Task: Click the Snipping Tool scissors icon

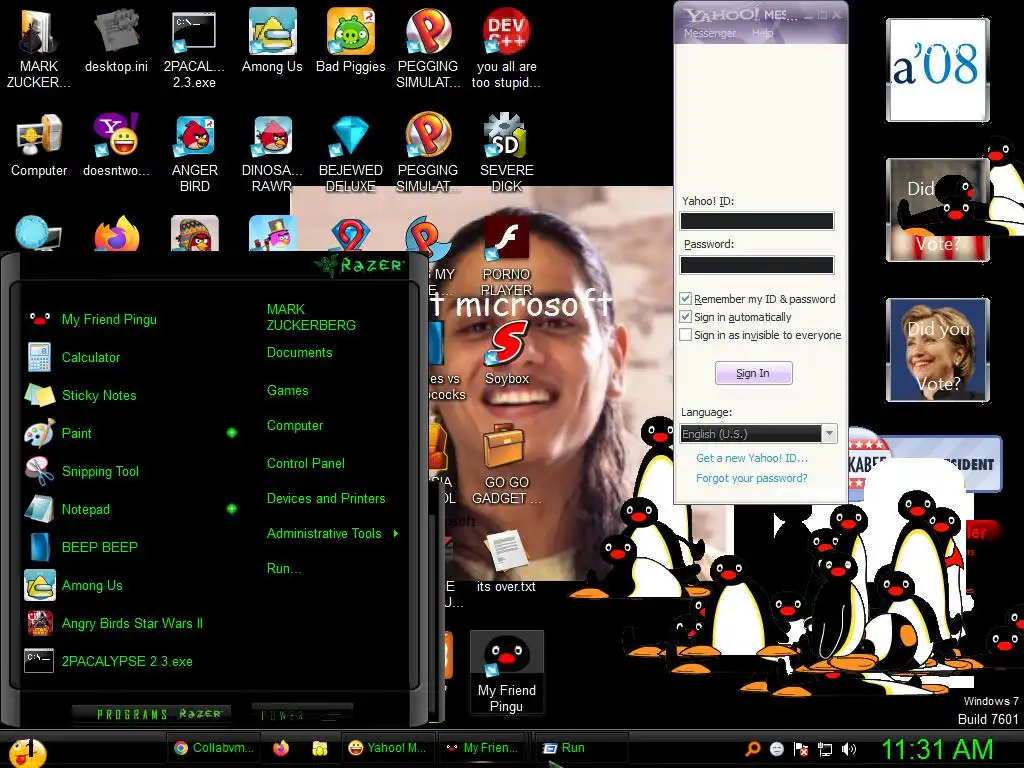Action: [39, 471]
